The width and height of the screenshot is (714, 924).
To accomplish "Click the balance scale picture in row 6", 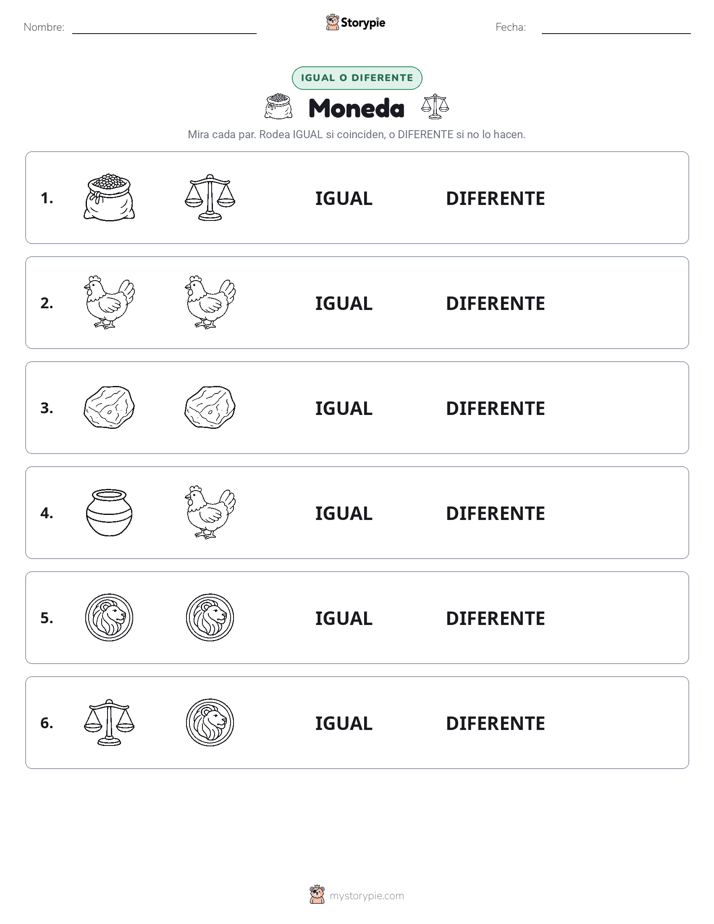I will coord(109,722).
